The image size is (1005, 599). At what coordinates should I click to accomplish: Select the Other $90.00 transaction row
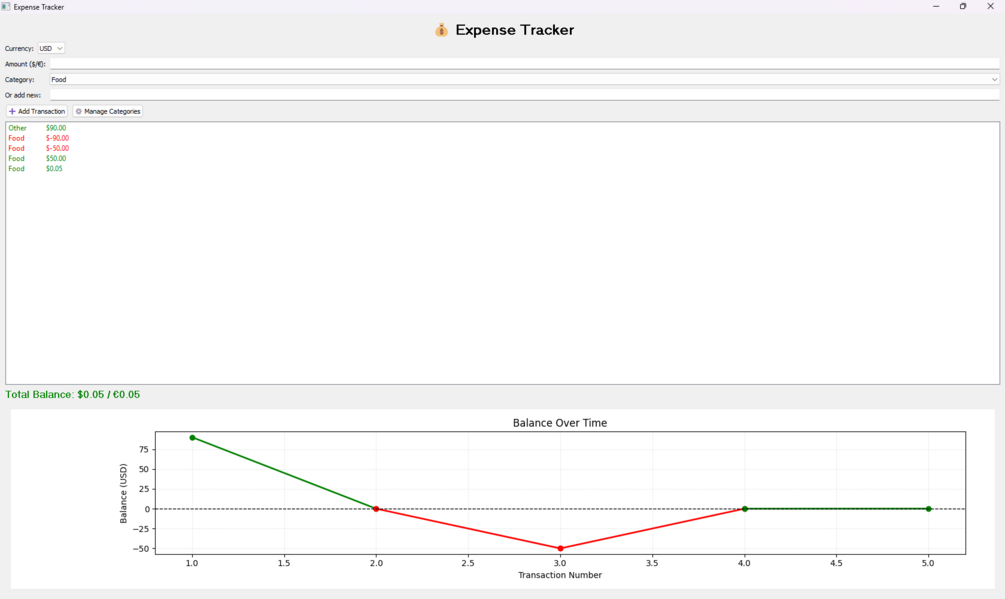click(502, 128)
